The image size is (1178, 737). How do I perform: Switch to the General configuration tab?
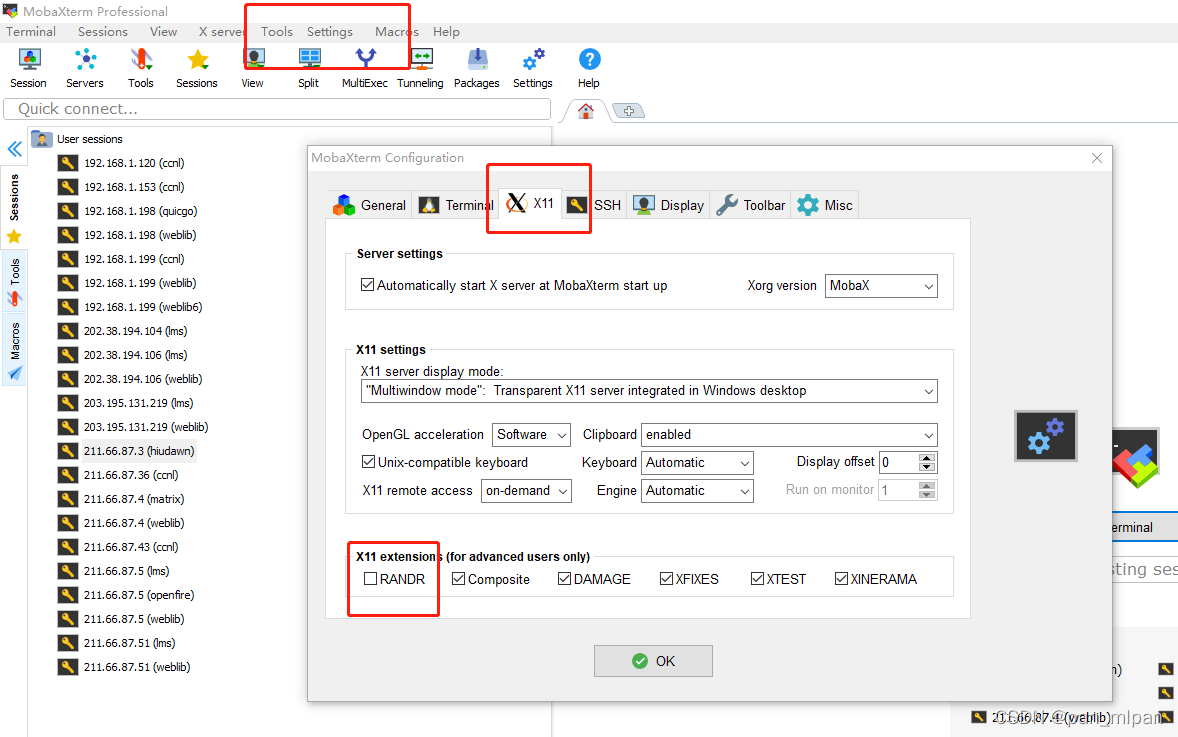click(x=370, y=205)
